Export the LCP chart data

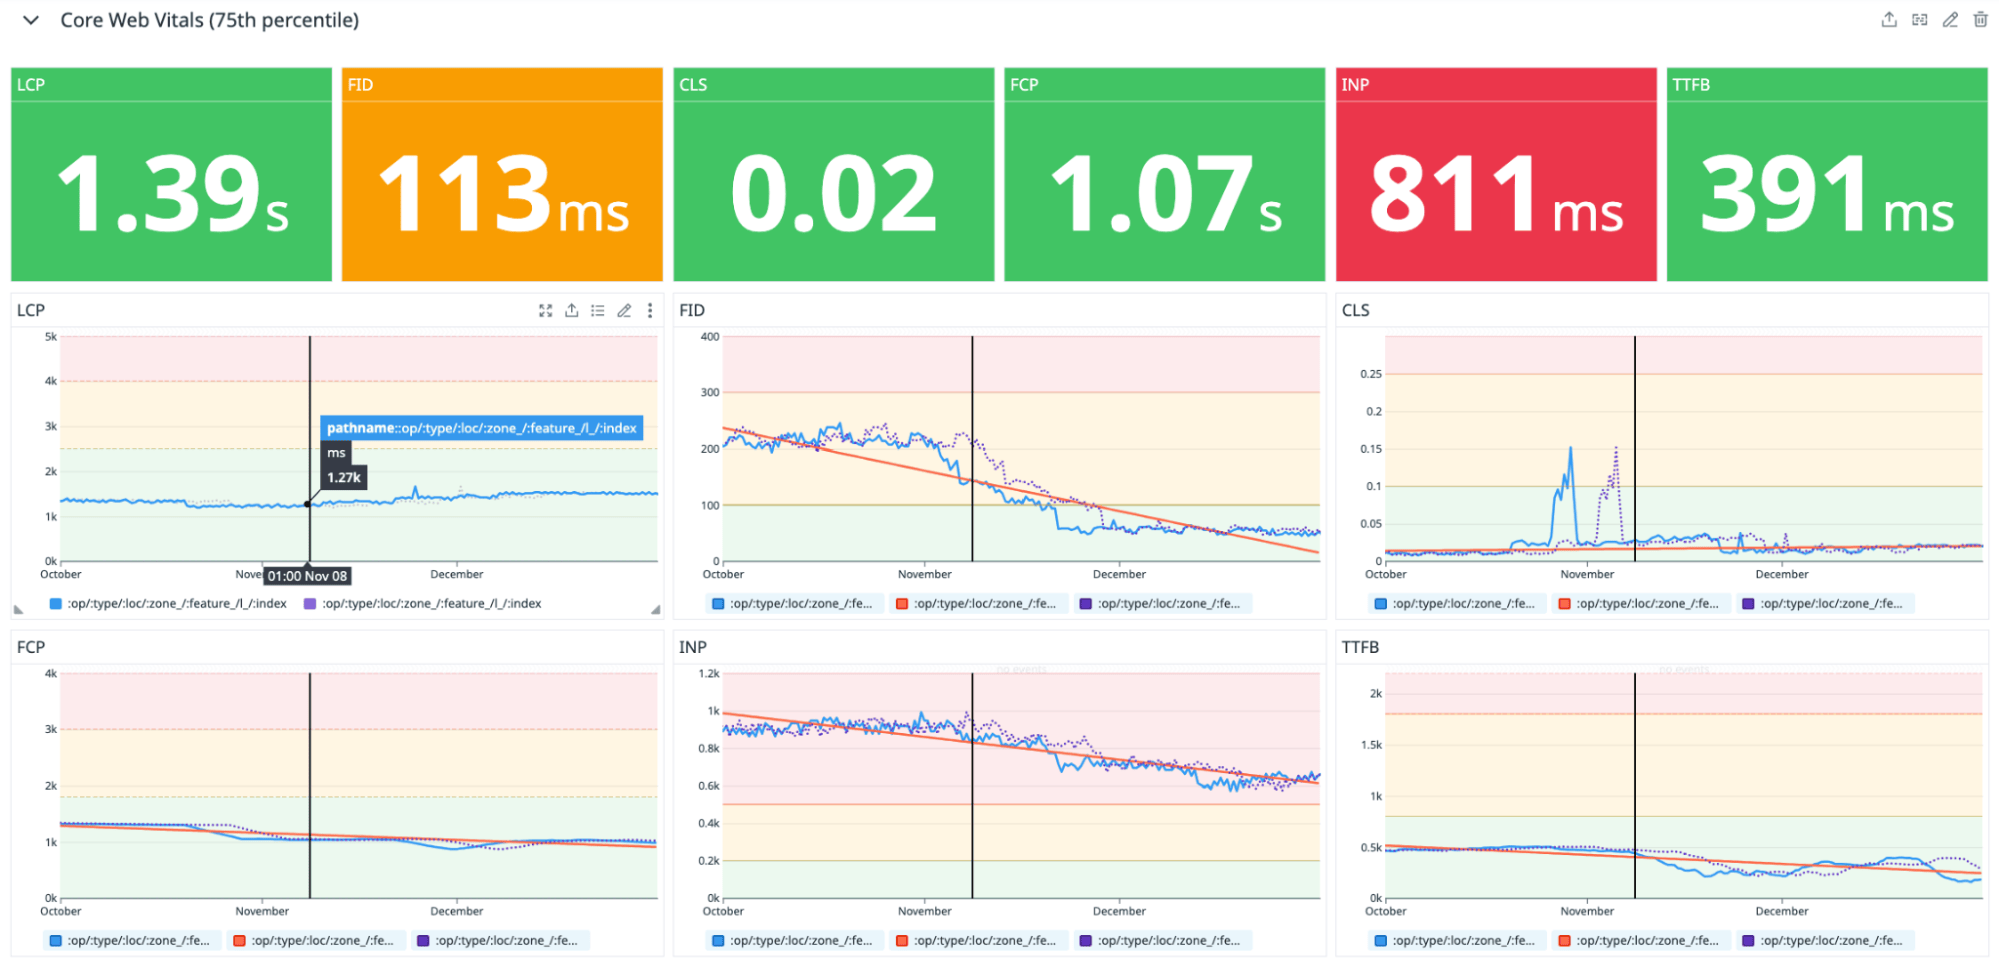click(571, 310)
